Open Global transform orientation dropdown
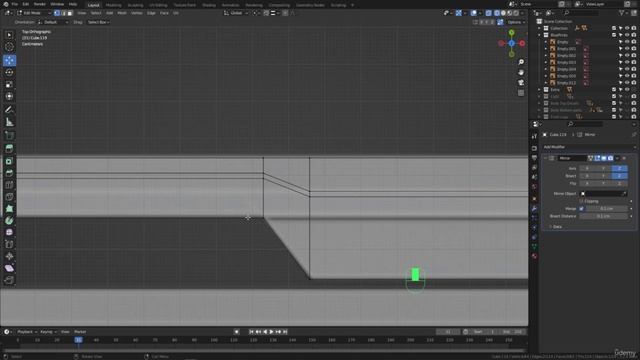Screen dimensions: 640x360 [236, 13]
